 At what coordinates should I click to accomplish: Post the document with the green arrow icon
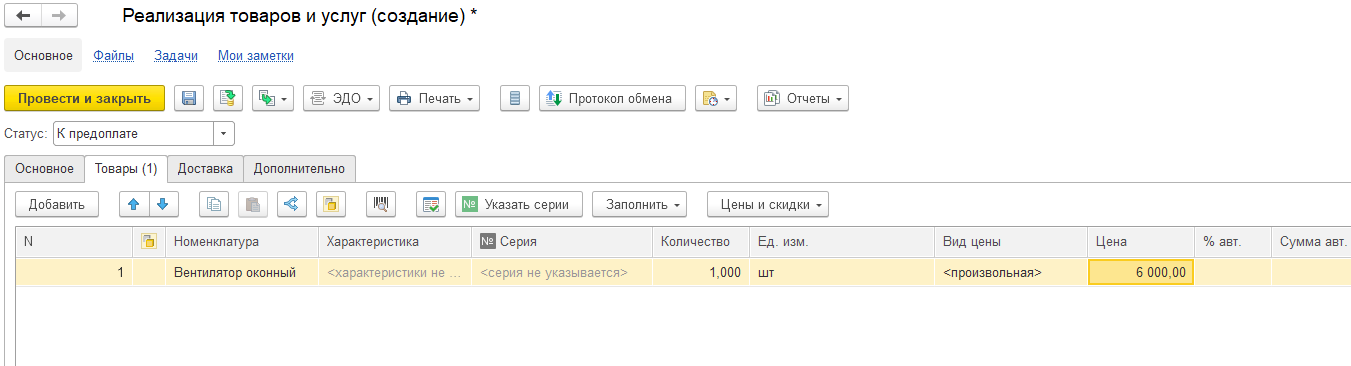click(x=228, y=98)
